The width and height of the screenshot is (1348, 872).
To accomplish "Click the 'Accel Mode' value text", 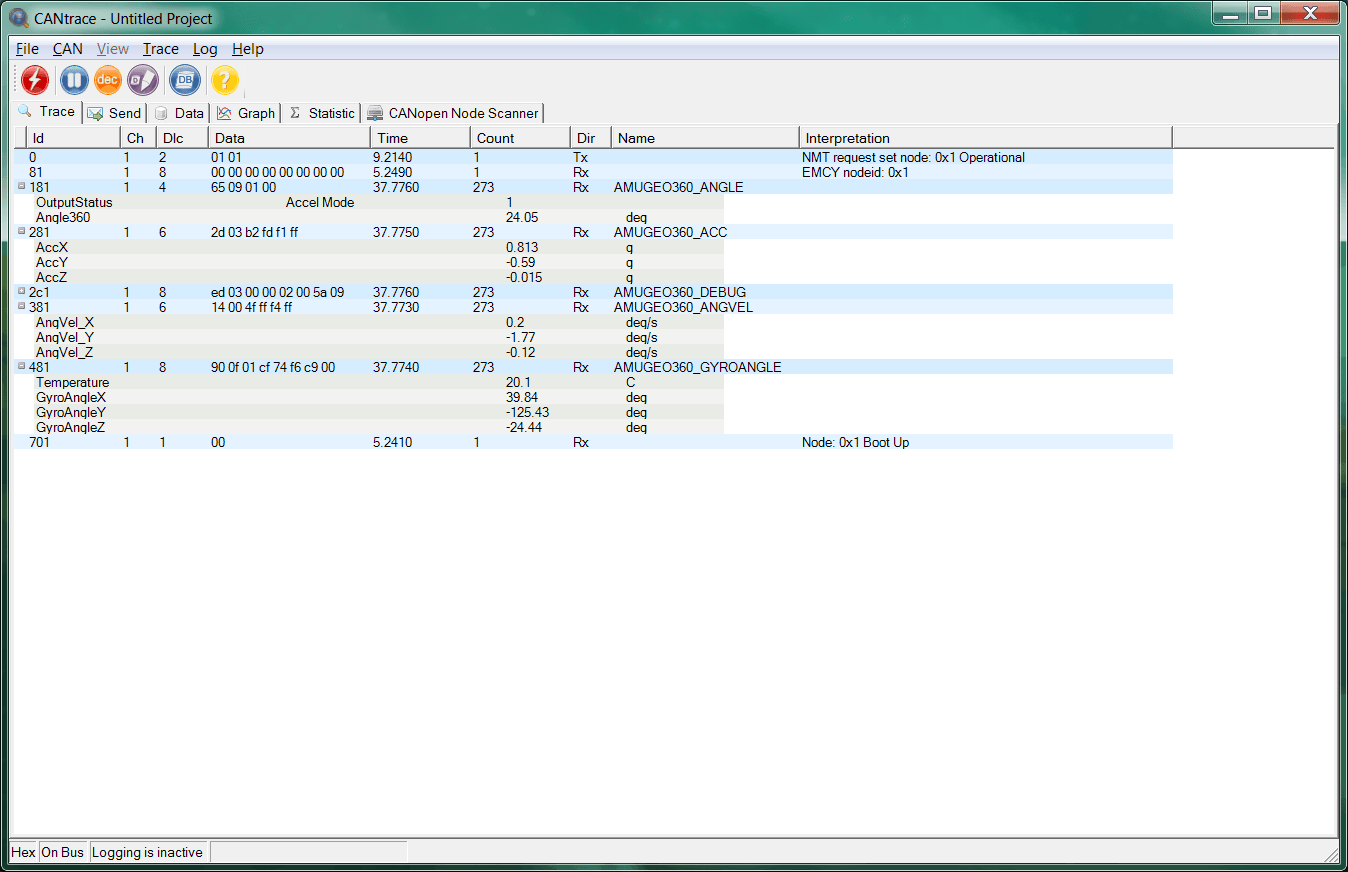I will point(320,202).
